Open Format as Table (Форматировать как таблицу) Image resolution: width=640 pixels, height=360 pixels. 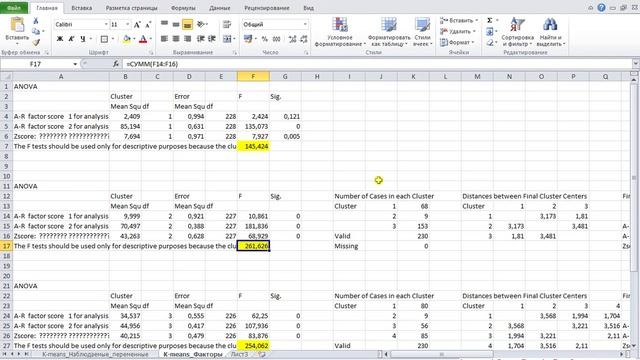(388, 32)
